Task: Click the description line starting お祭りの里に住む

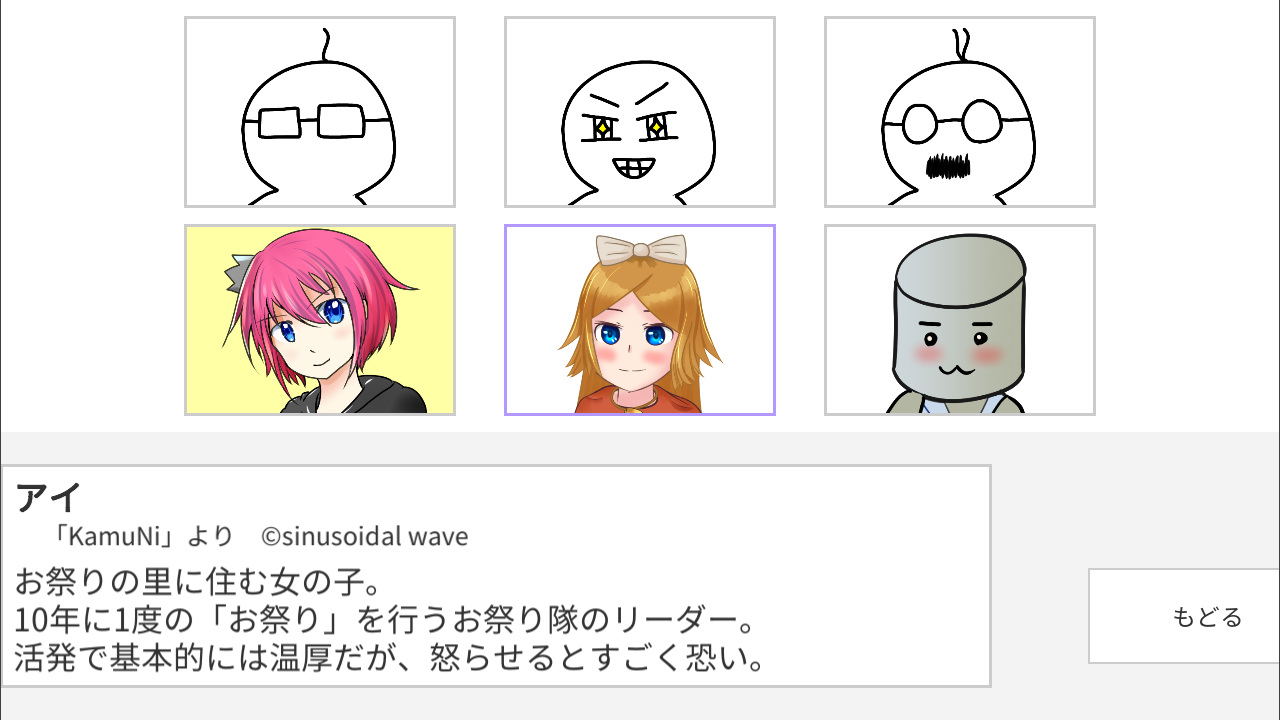Action: (199, 581)
